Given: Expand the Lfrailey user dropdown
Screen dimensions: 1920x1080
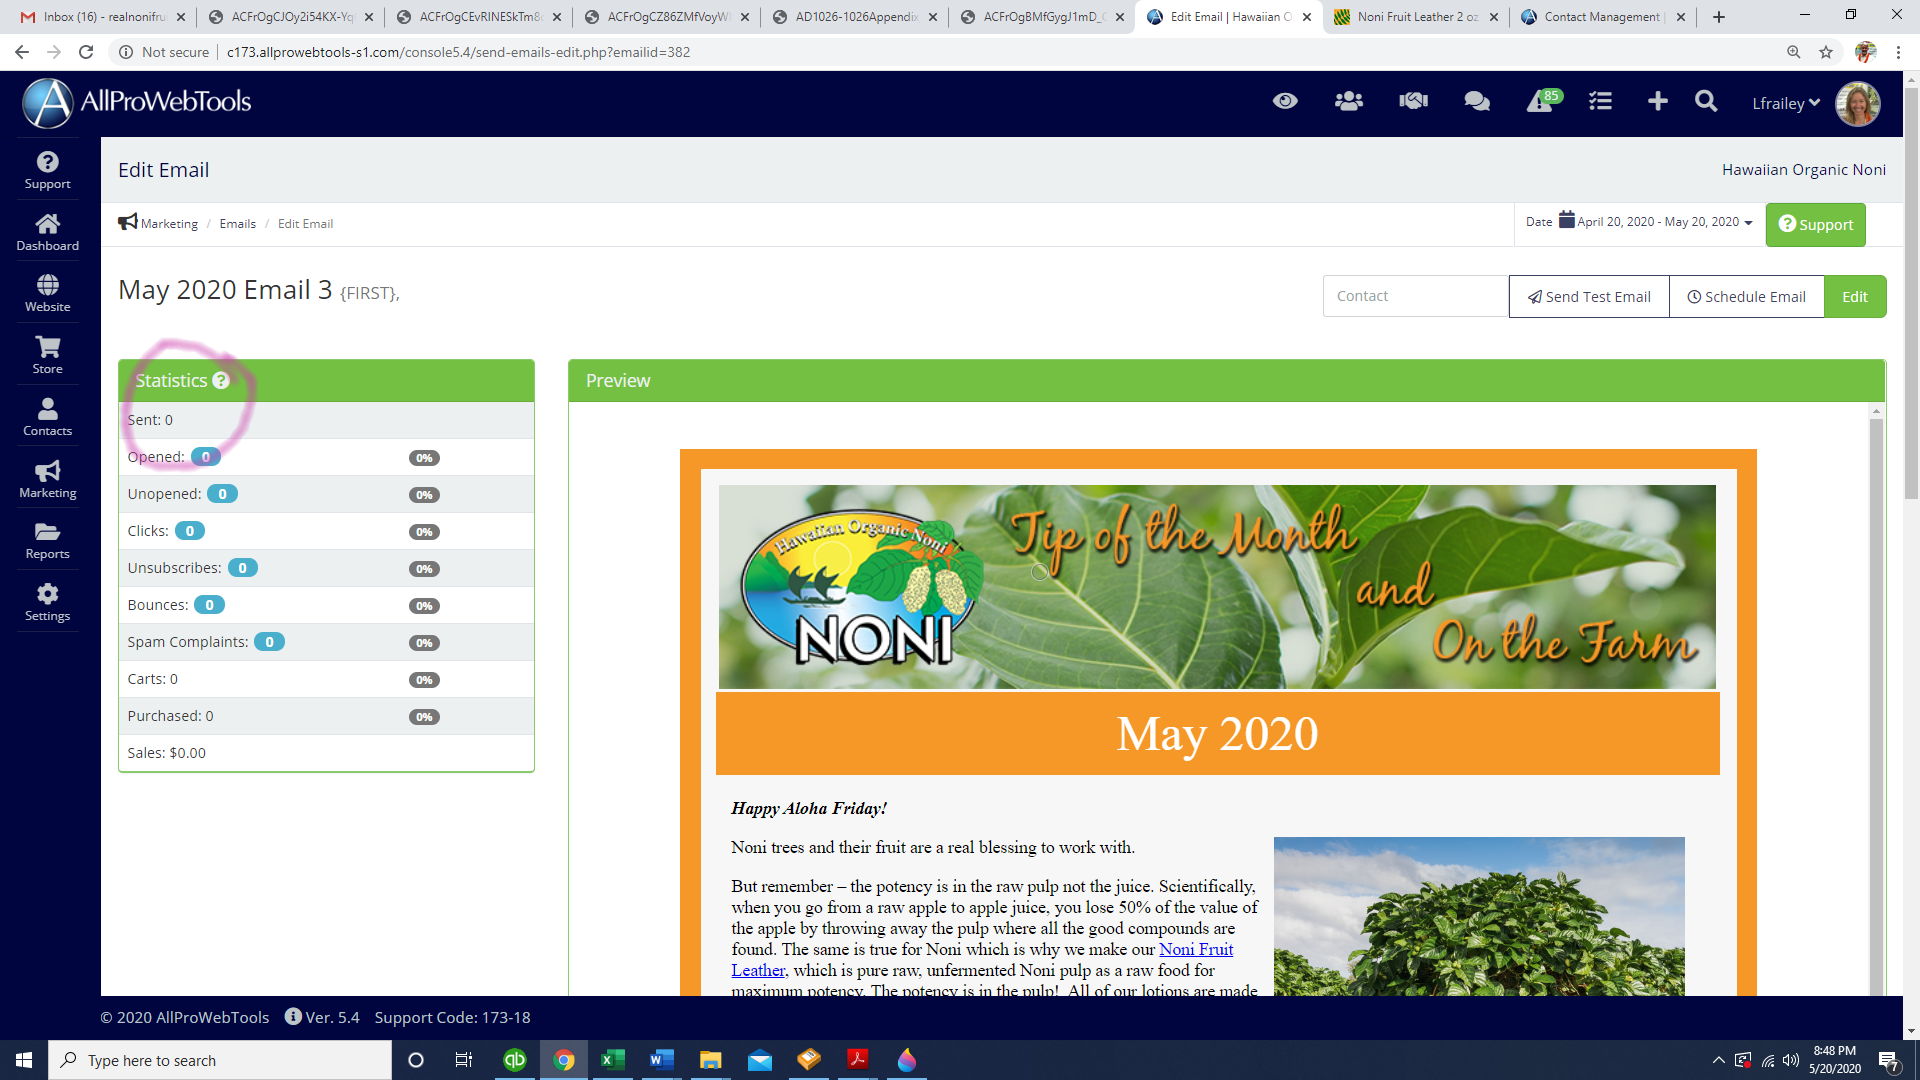Looking at the screenshot, I should (1786, 103).
